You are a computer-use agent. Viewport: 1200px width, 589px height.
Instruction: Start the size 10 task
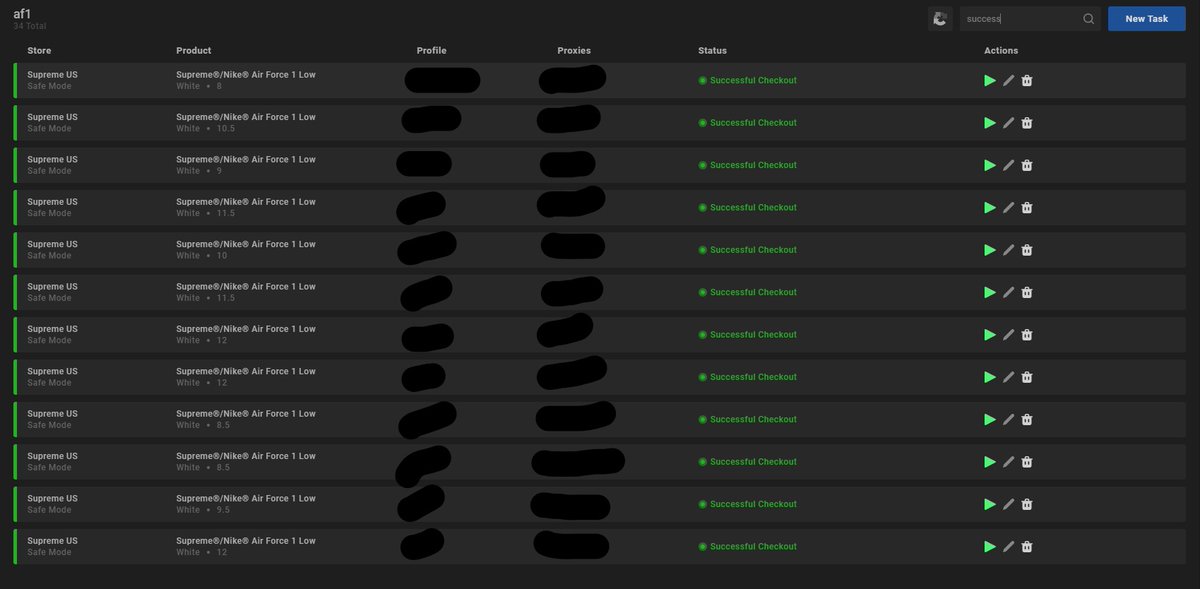pos(989,250)
